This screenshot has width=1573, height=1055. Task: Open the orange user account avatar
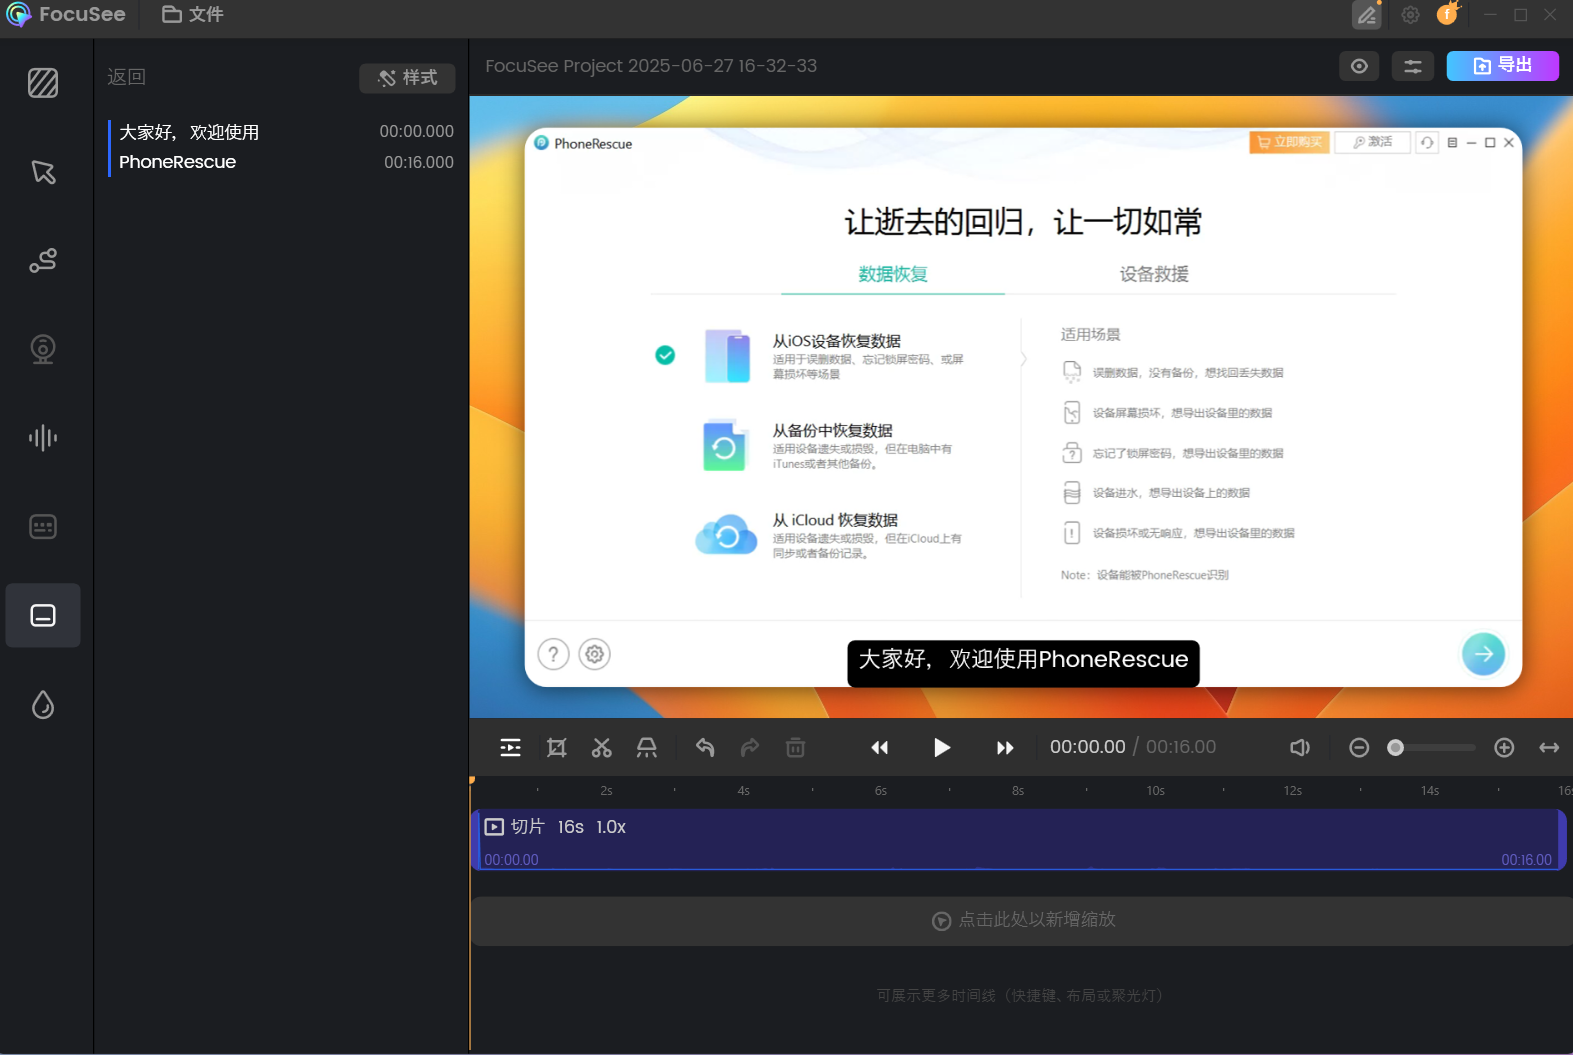click(1447, 14)
